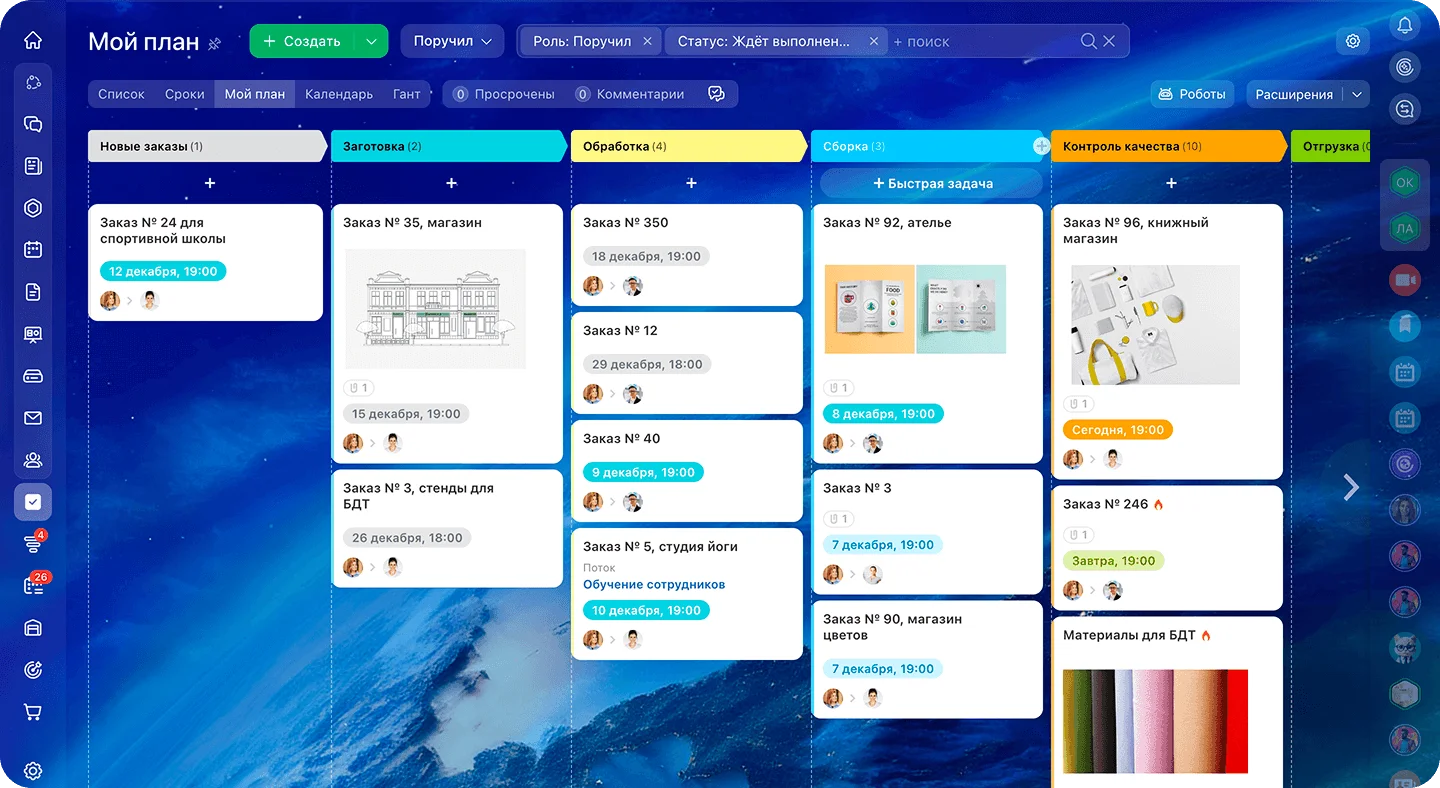Switch to the Календарь tab
Screen dimensions: 1440x788
338,94
